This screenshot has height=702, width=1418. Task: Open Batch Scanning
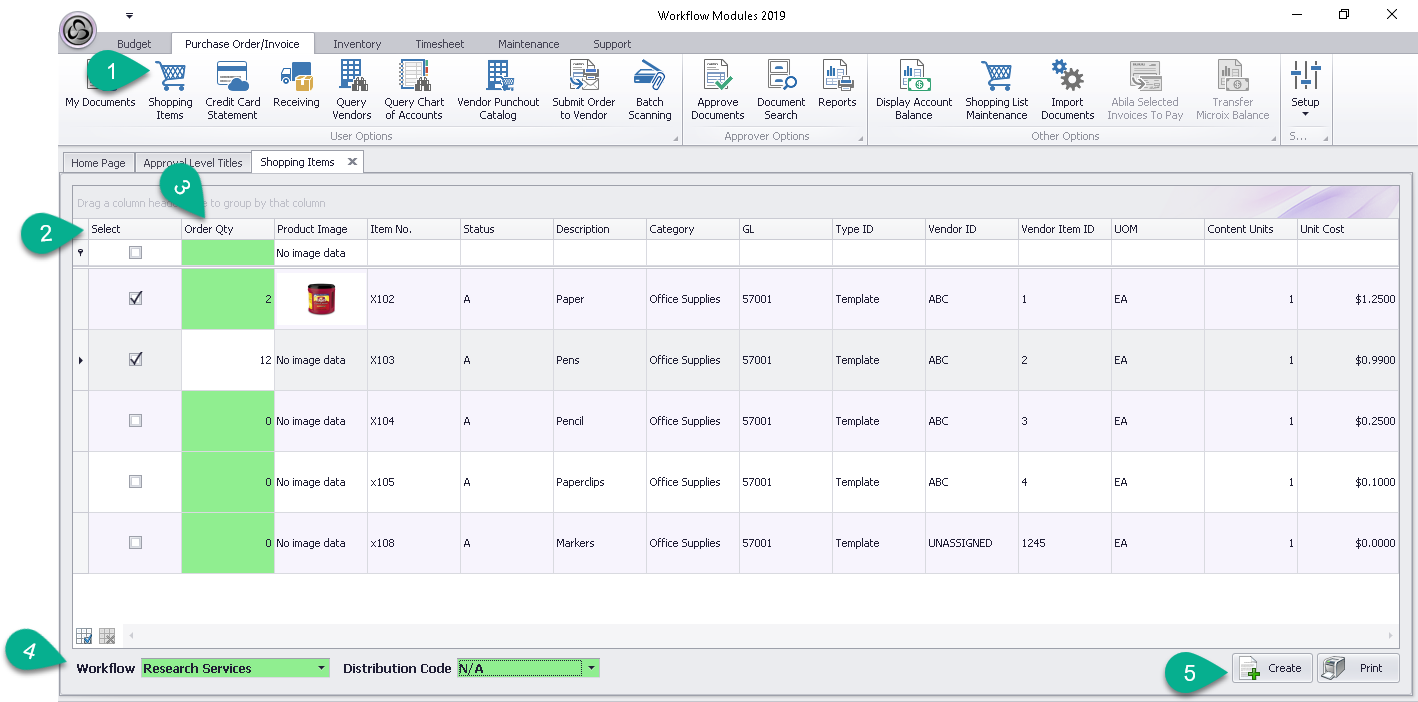click(x=649, y=90)
